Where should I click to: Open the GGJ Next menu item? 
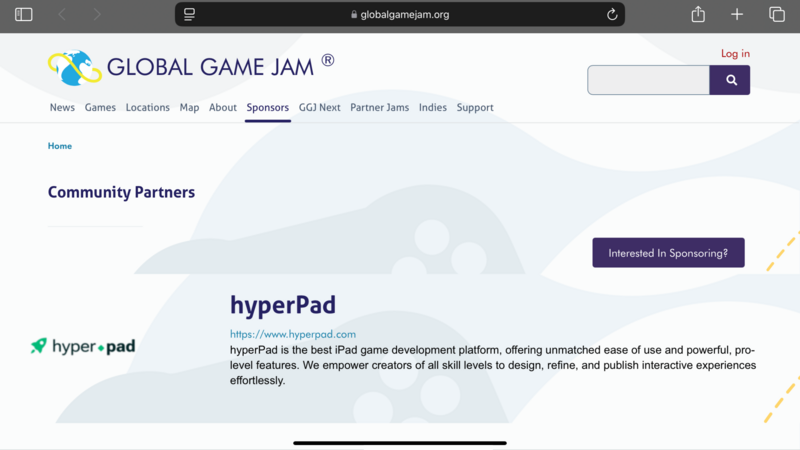[319, 108]
